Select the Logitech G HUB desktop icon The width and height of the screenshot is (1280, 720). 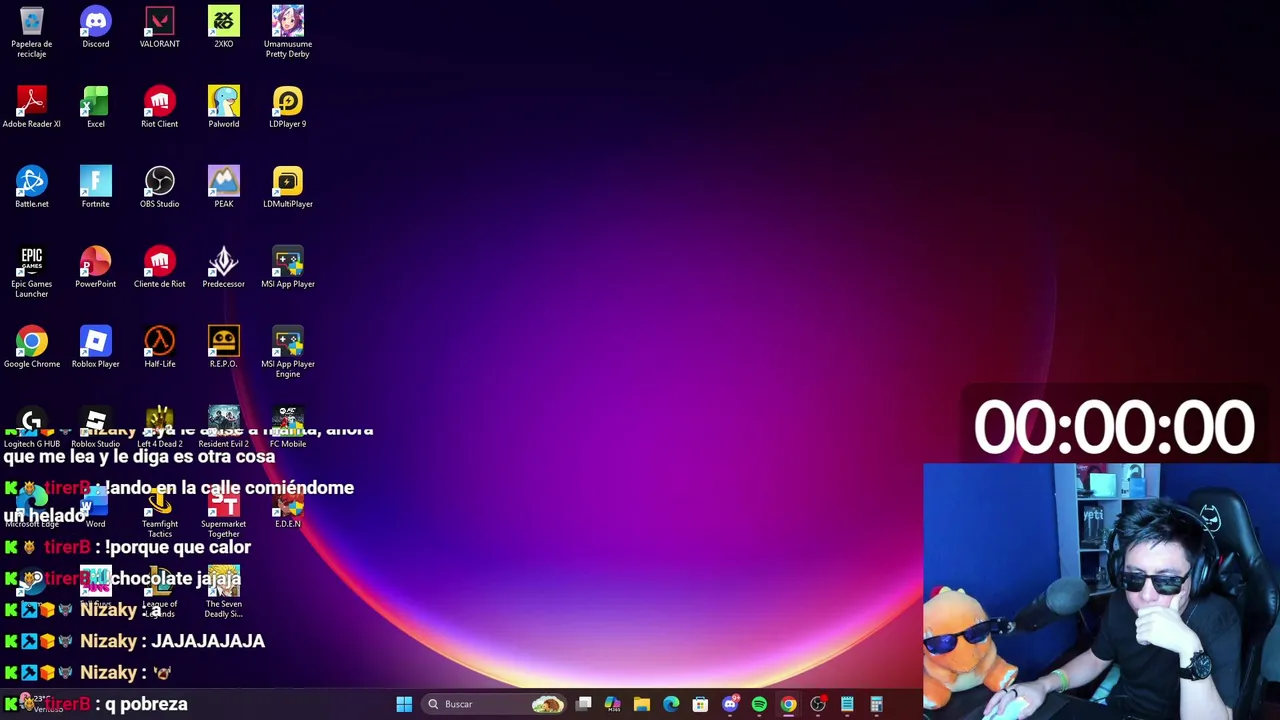32,427
